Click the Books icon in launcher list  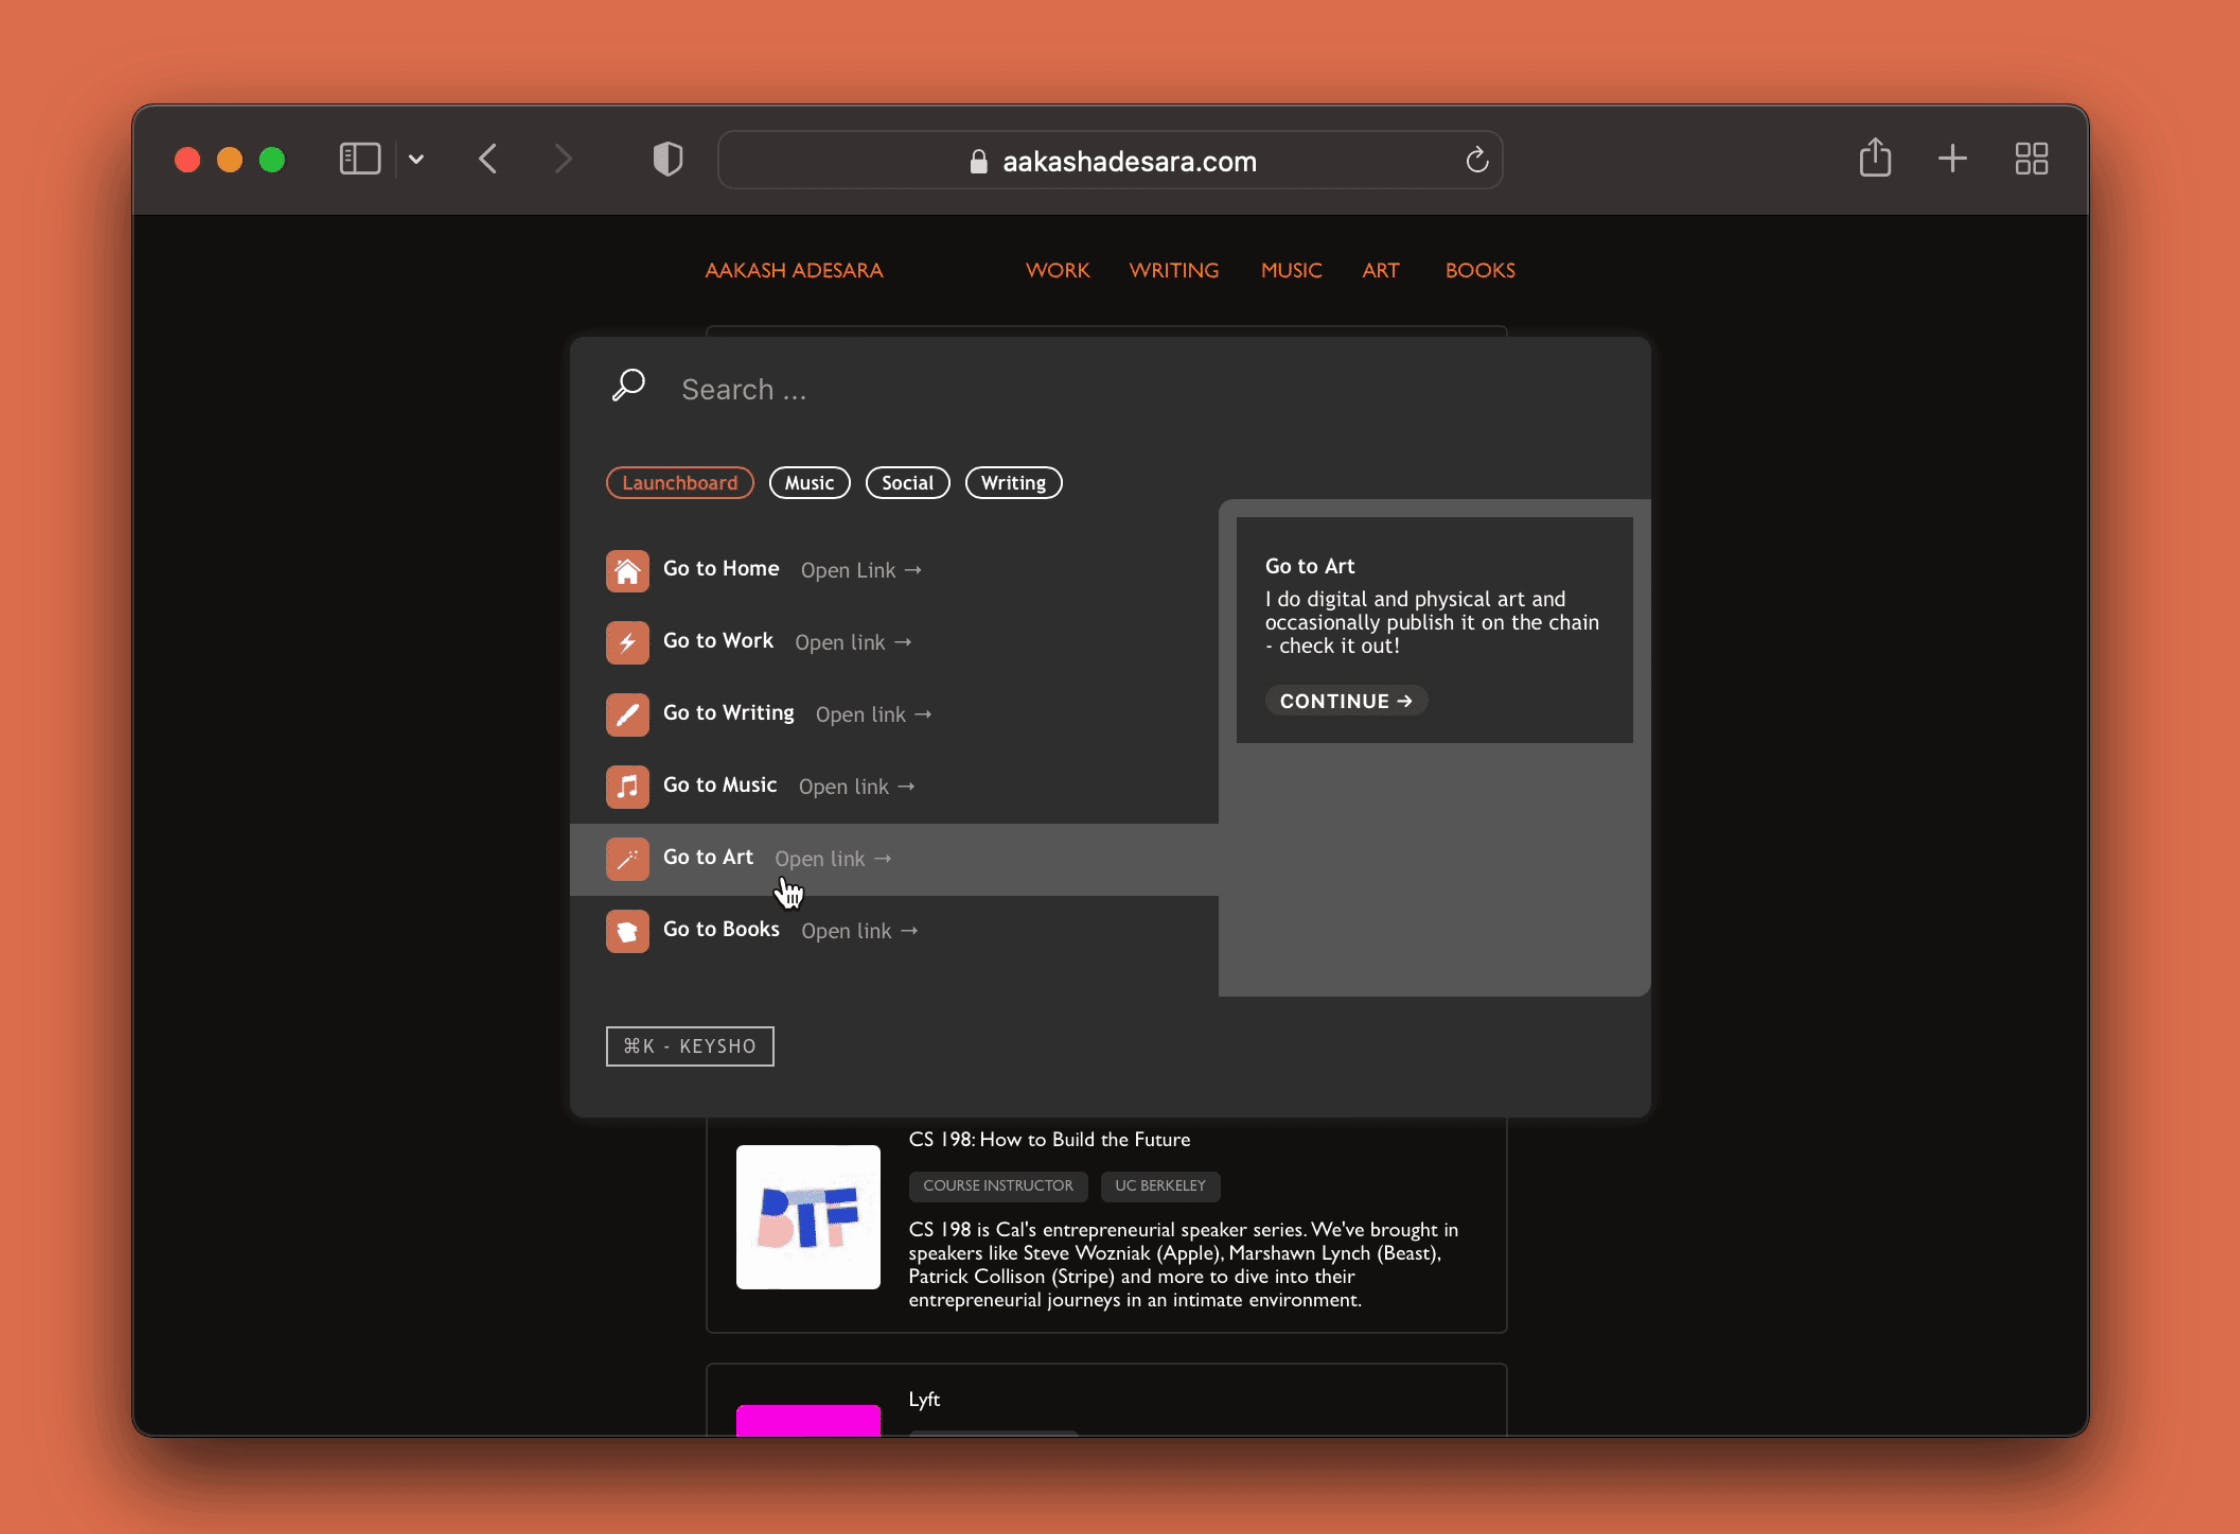pos(627,931)
